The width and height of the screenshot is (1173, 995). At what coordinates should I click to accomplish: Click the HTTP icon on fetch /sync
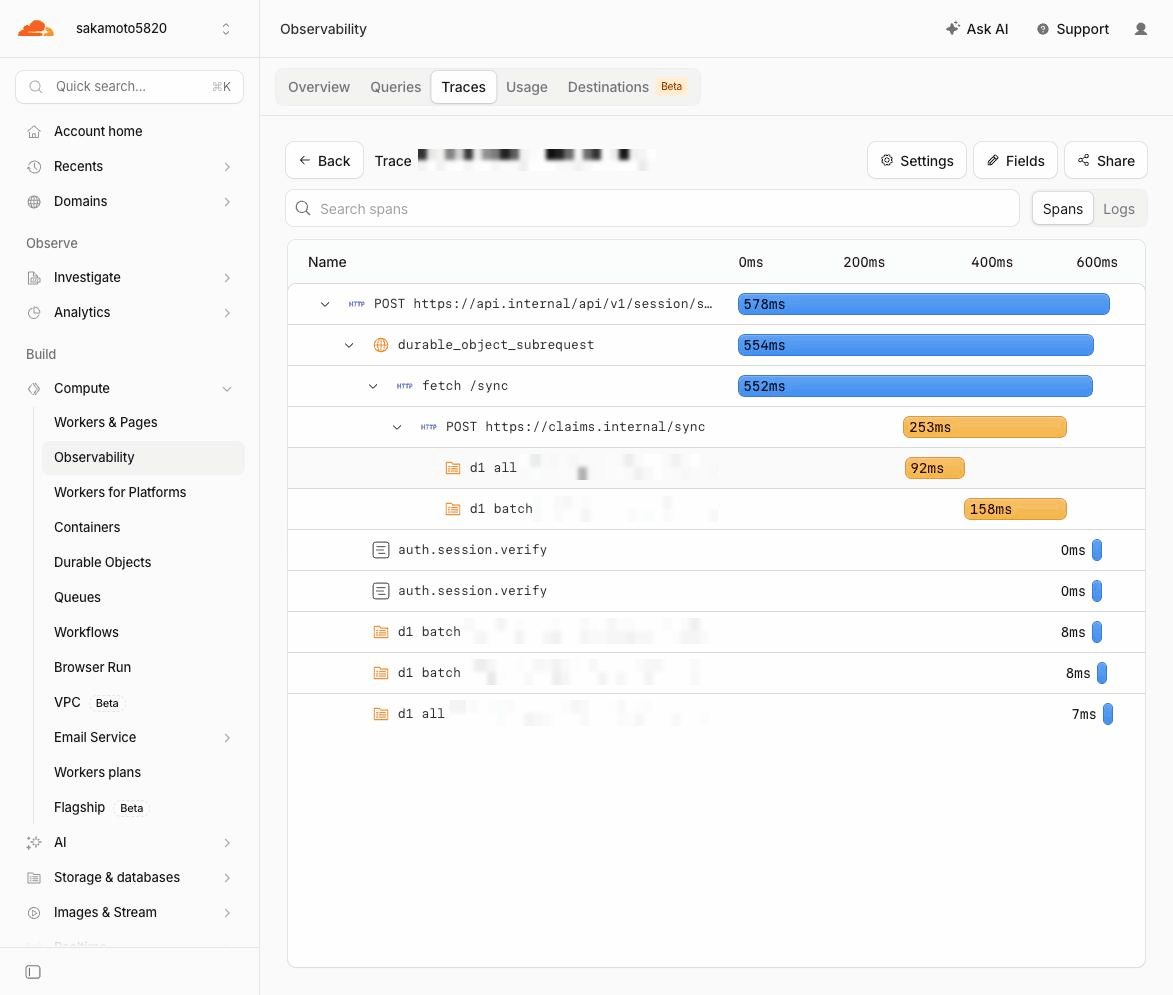404,386
